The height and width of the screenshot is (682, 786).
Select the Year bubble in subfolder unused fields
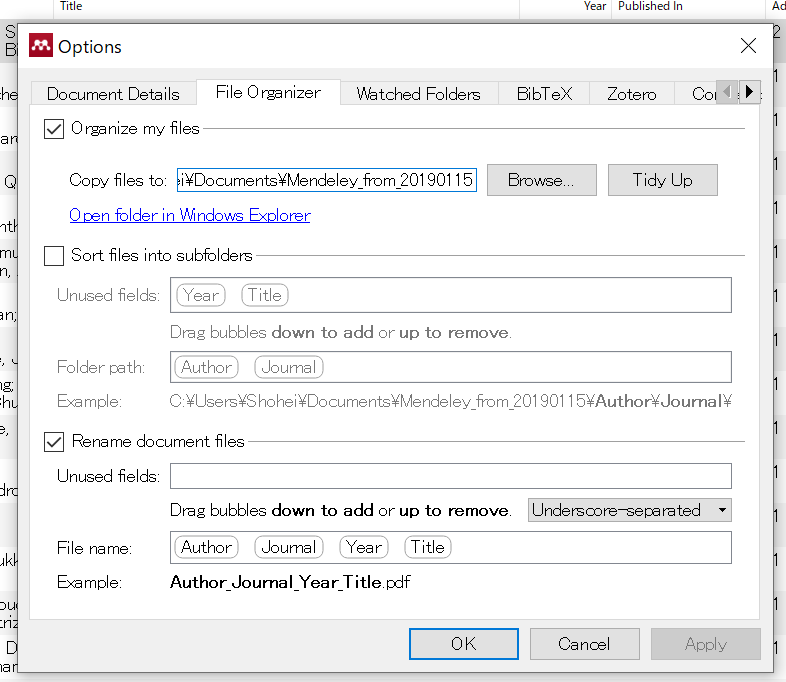[201, 295]
